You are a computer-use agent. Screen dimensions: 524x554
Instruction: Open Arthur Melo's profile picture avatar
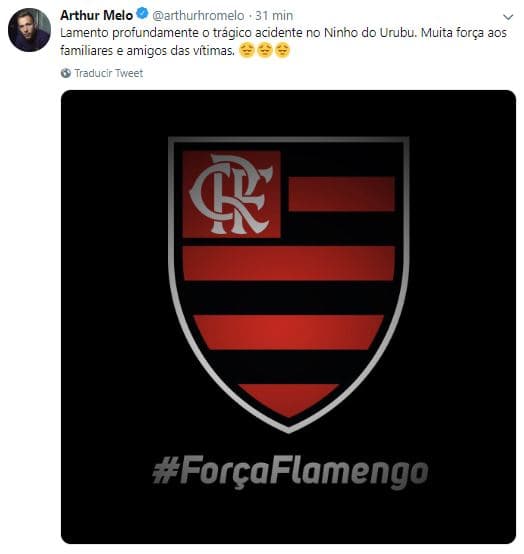click(x=29, y=30)
